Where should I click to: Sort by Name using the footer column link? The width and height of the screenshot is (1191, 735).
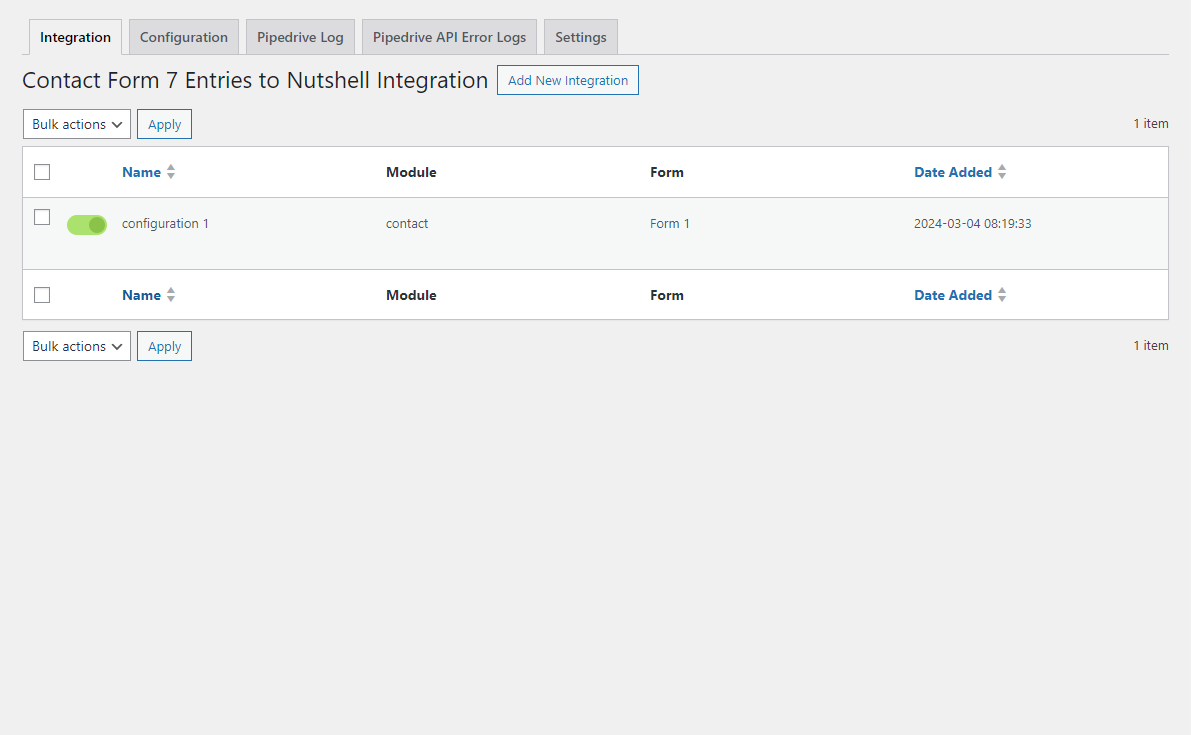pos(149,295)
